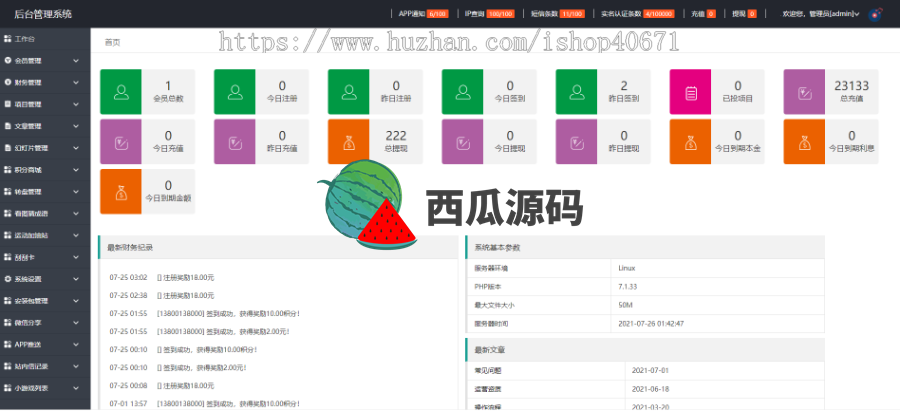Click the 工作台 sidebar grid icon

coord(7,38)
